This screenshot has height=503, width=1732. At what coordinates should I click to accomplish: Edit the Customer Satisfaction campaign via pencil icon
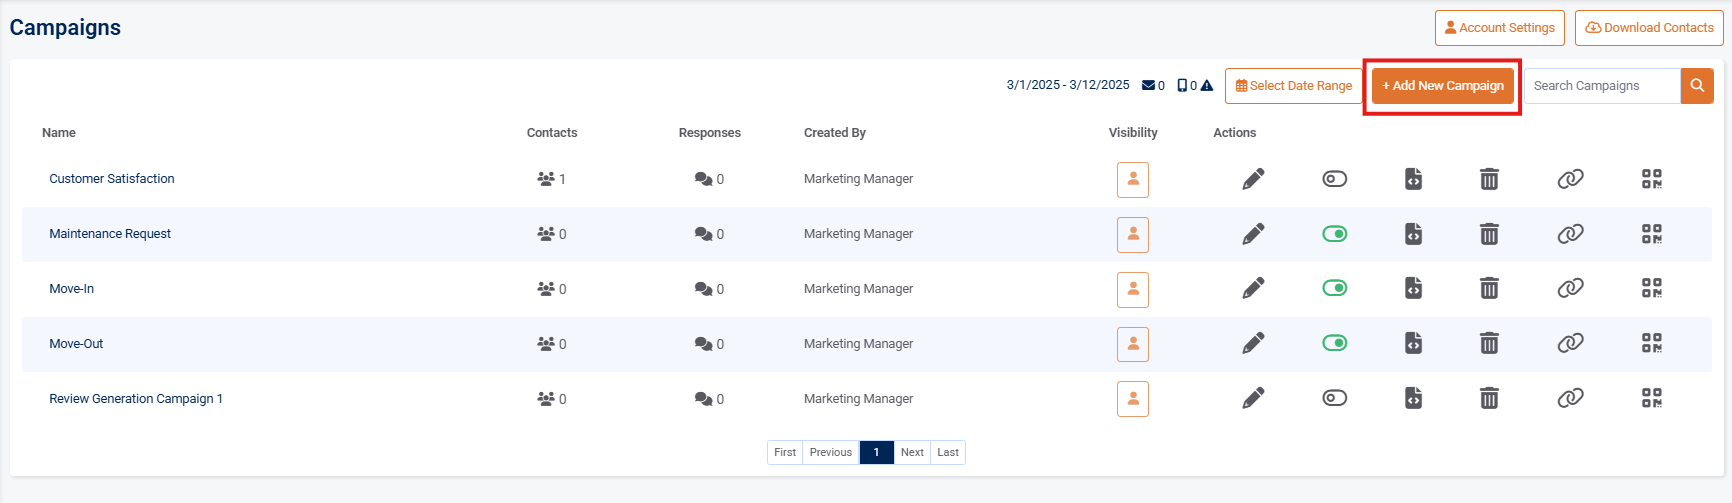pyautogui.click(x=1253, y=179)
